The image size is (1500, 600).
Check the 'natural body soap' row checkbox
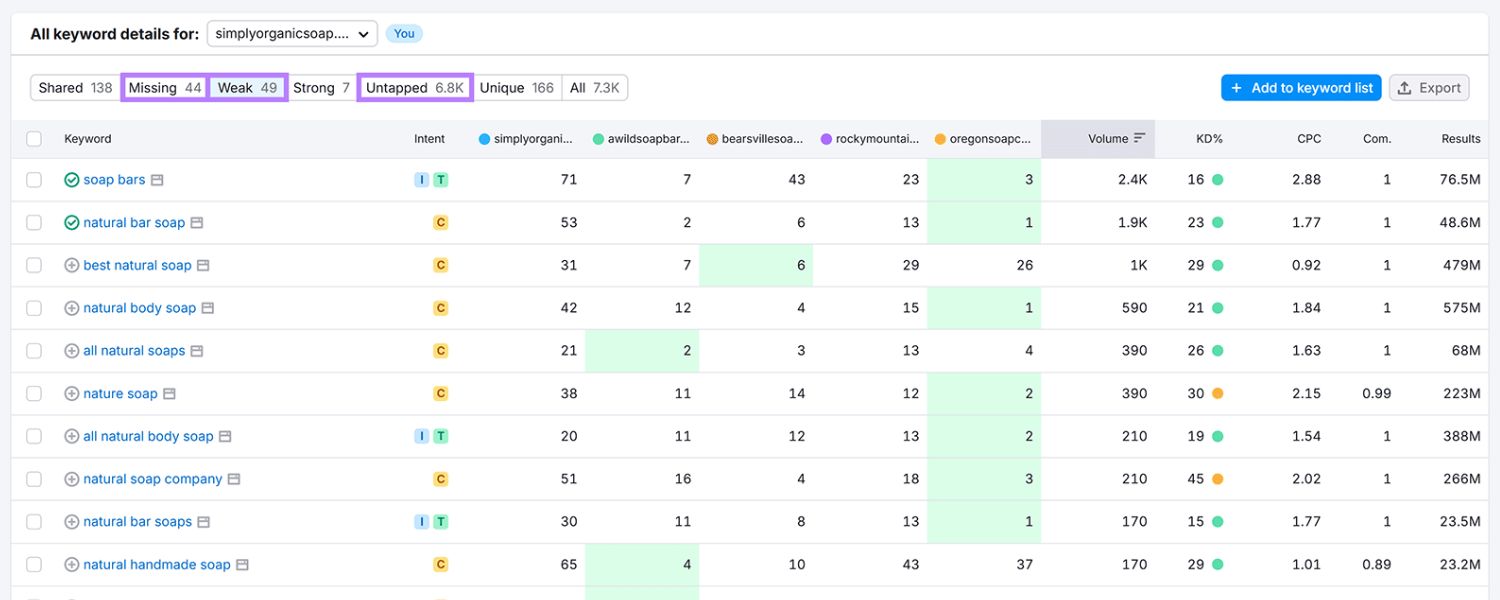(33, 307)
